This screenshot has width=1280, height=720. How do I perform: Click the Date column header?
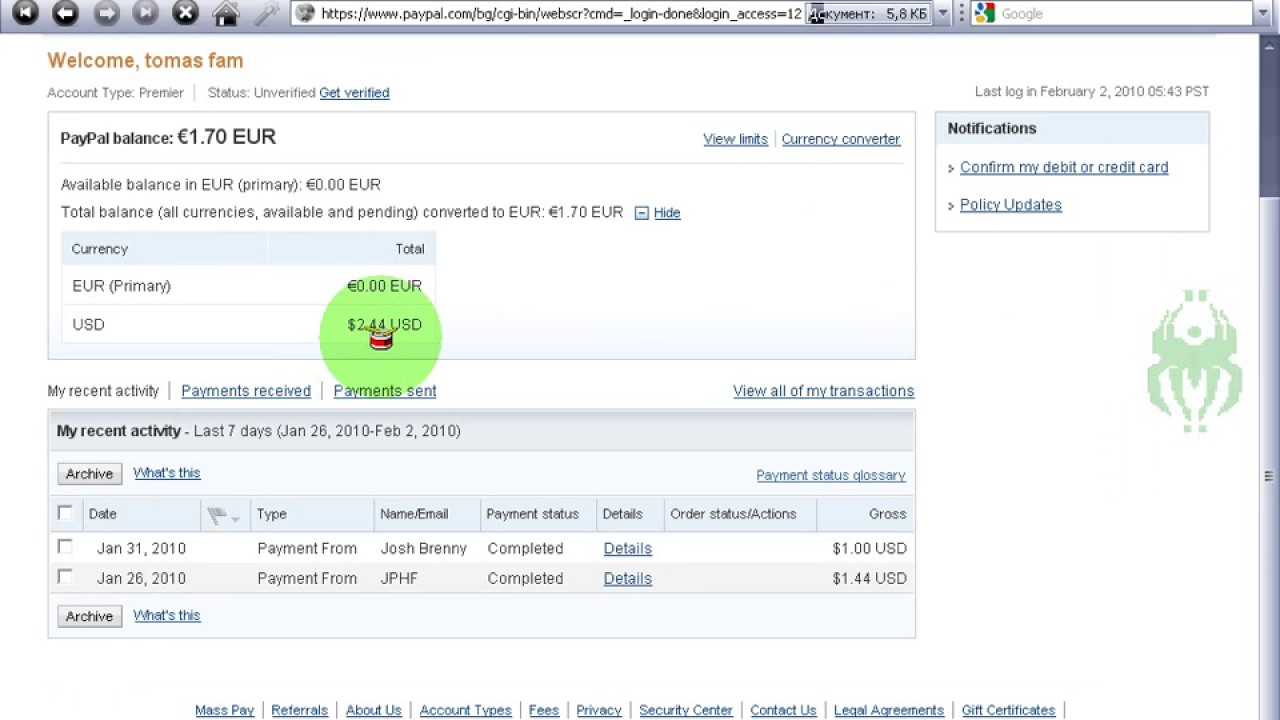click(x=103, y=514)
